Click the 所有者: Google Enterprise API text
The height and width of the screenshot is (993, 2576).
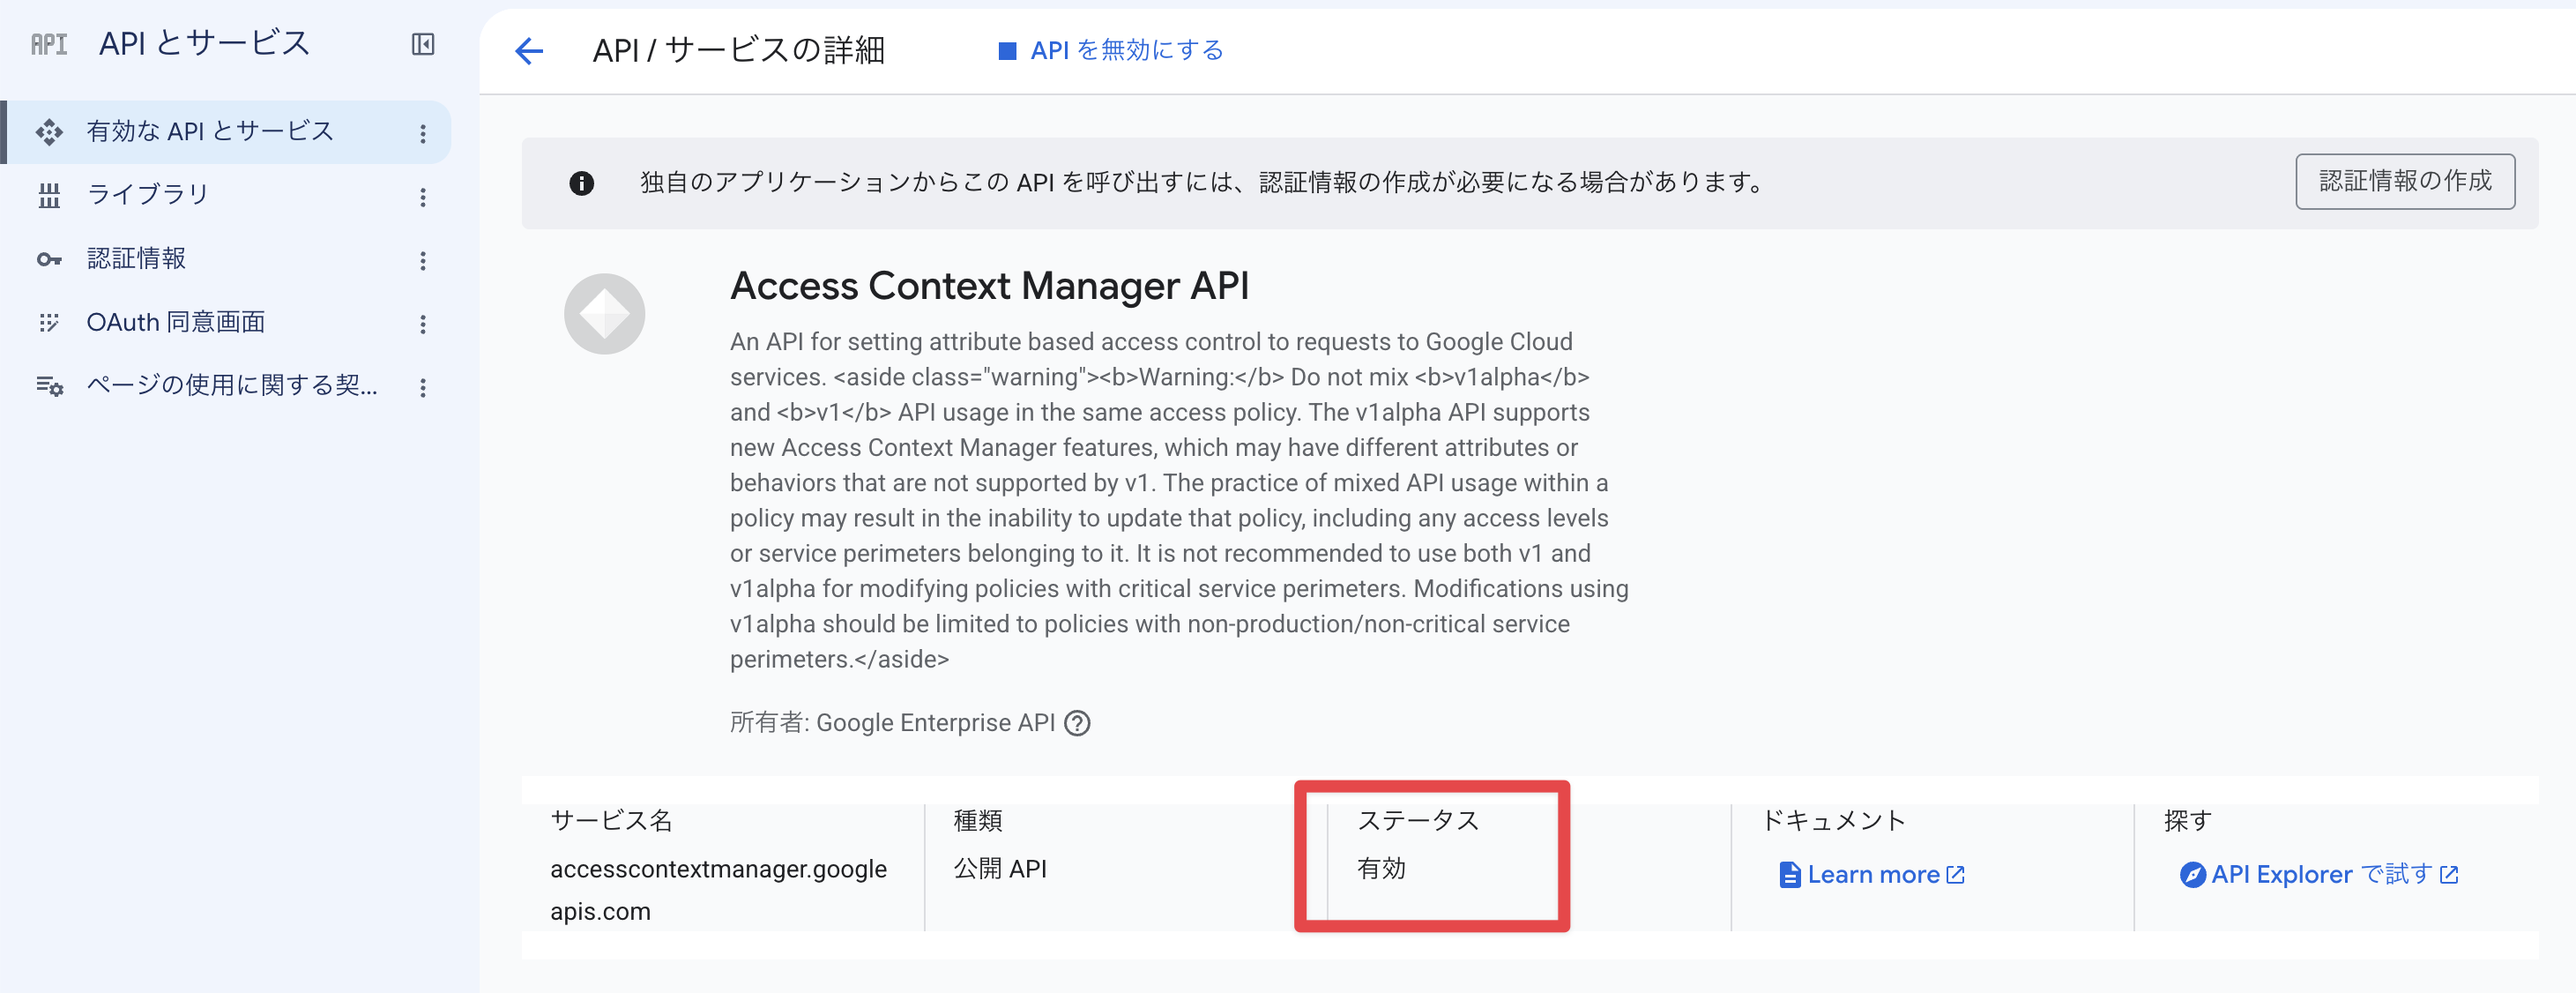point(892,723)
